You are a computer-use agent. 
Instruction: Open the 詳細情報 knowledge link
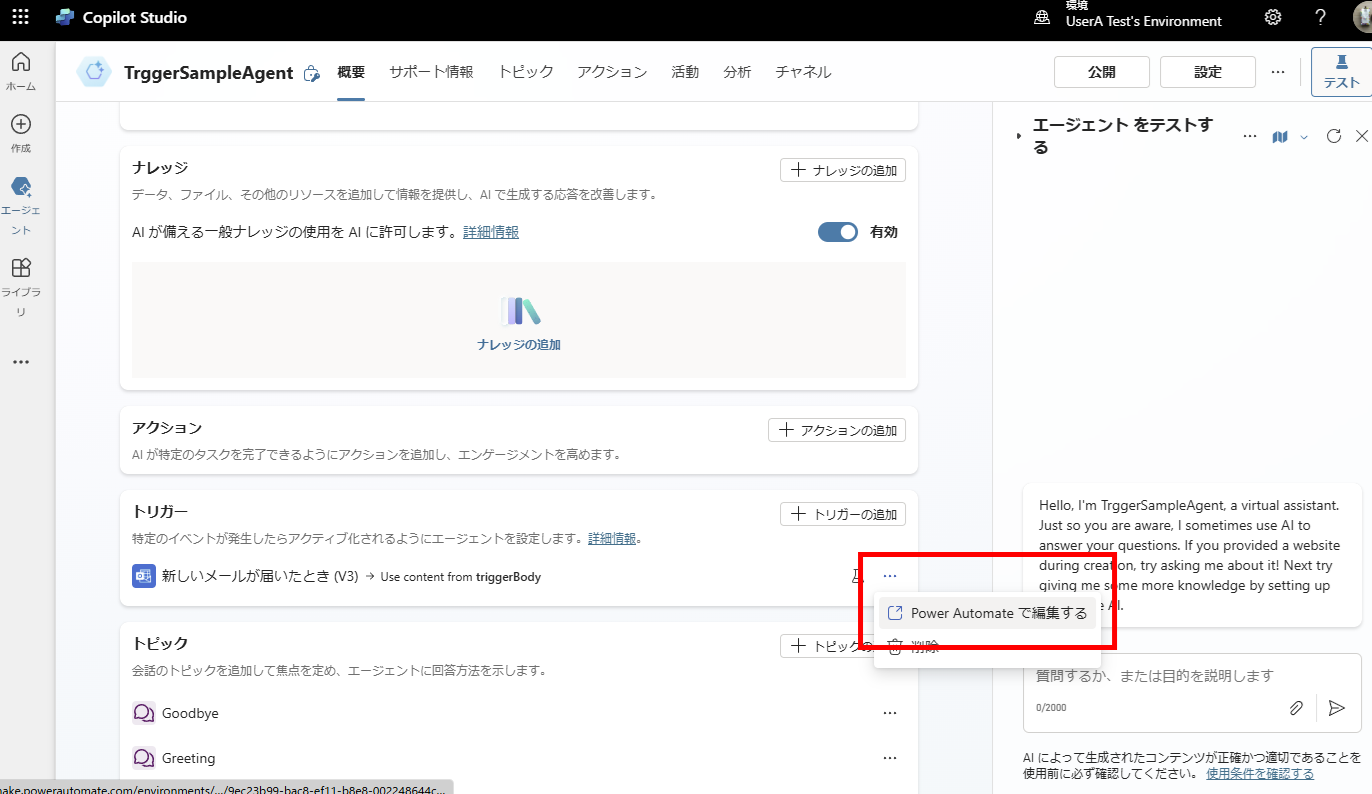(x=491, y=231)
